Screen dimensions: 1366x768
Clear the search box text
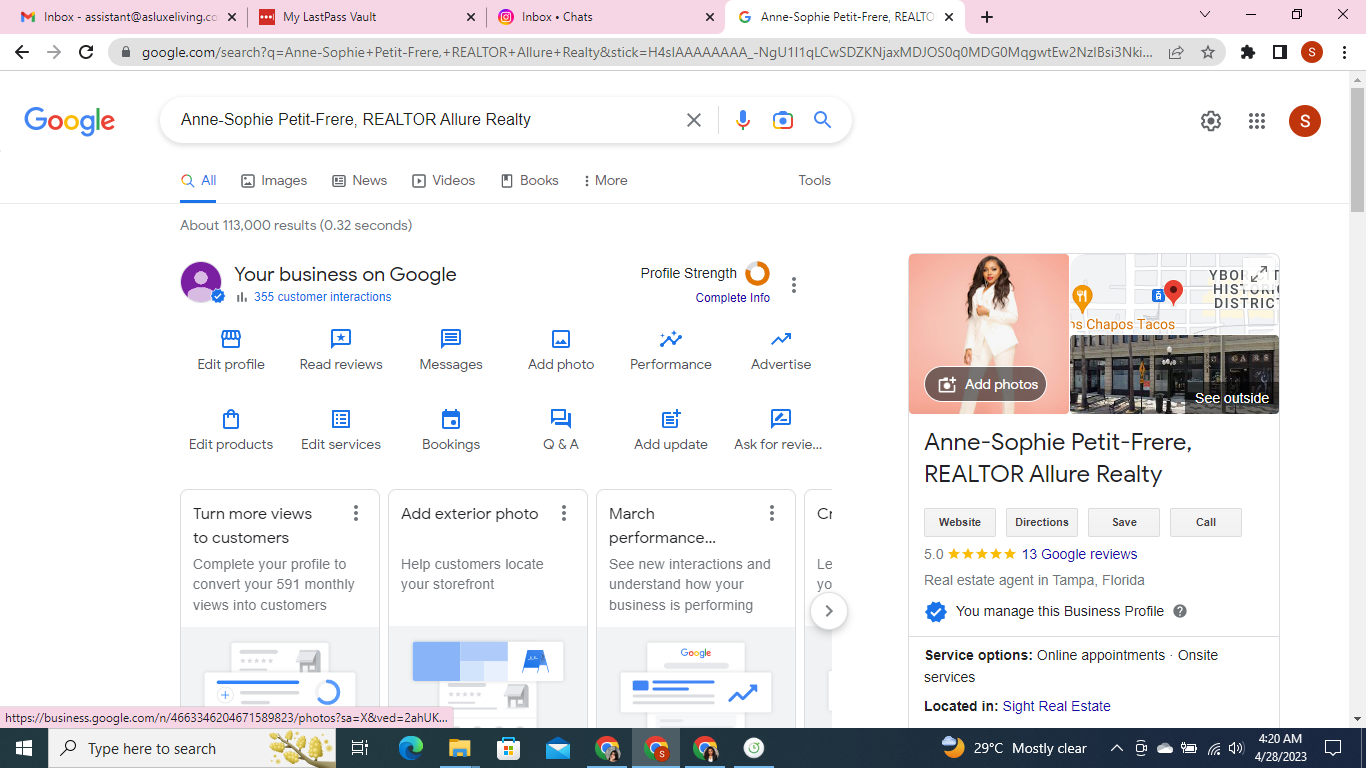click(x=694, y=120)
